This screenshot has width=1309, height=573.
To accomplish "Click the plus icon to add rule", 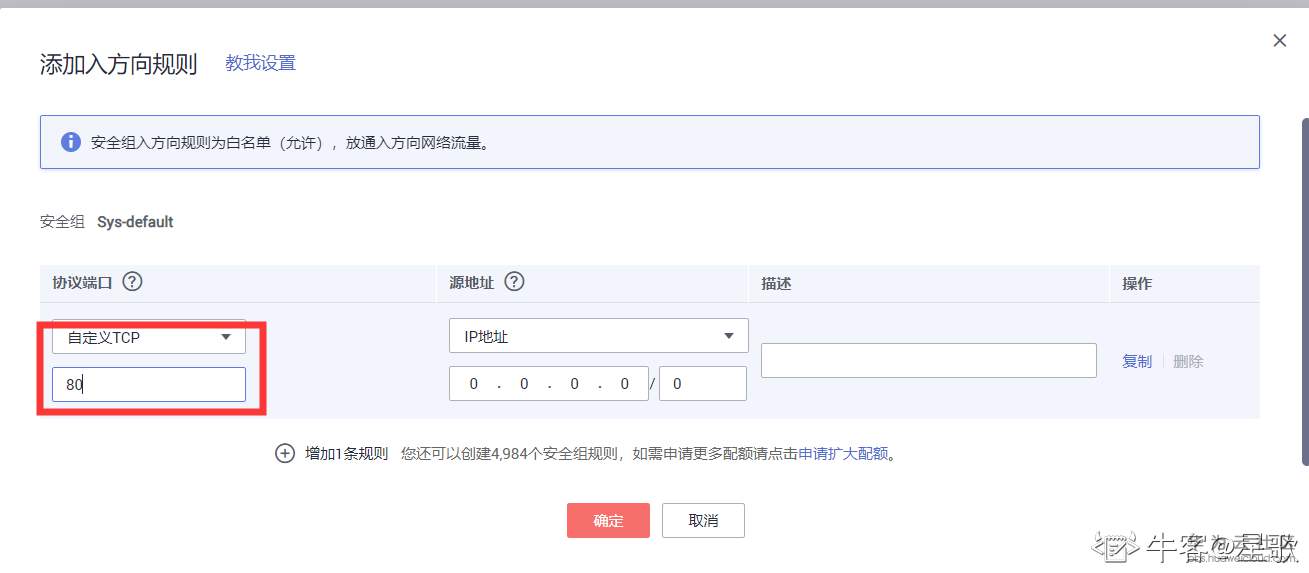I will 285,453.
